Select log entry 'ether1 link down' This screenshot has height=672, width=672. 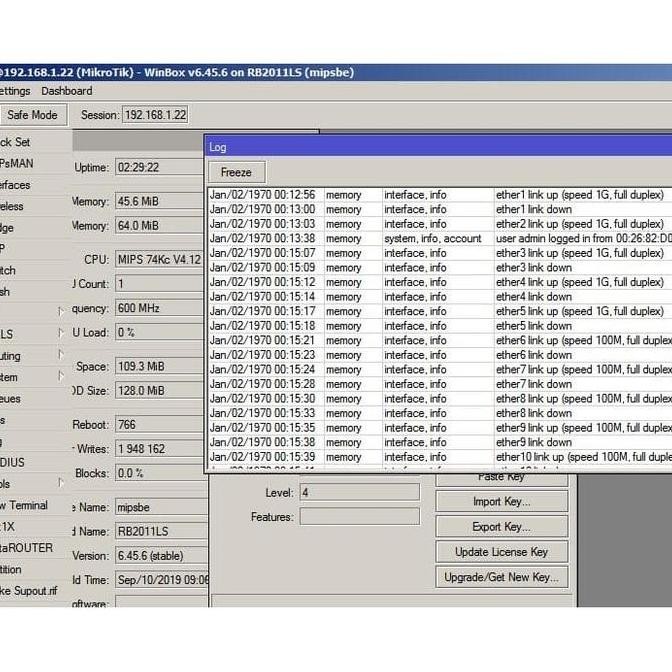(x=440, y=210)
